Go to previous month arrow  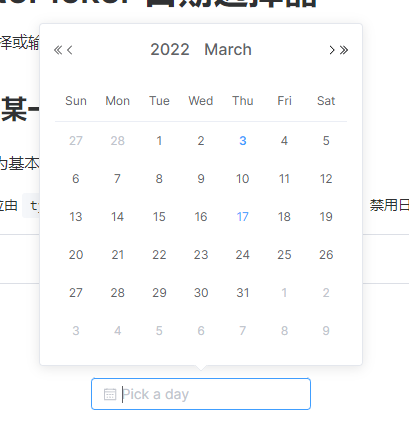(x=70, y=50)
